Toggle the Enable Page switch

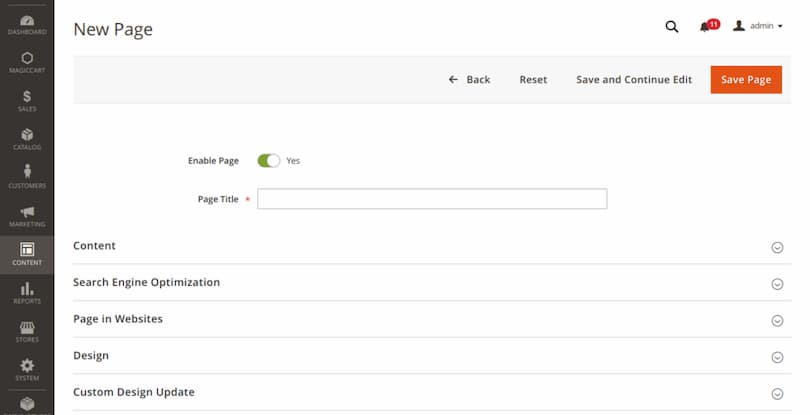point(268,160)
